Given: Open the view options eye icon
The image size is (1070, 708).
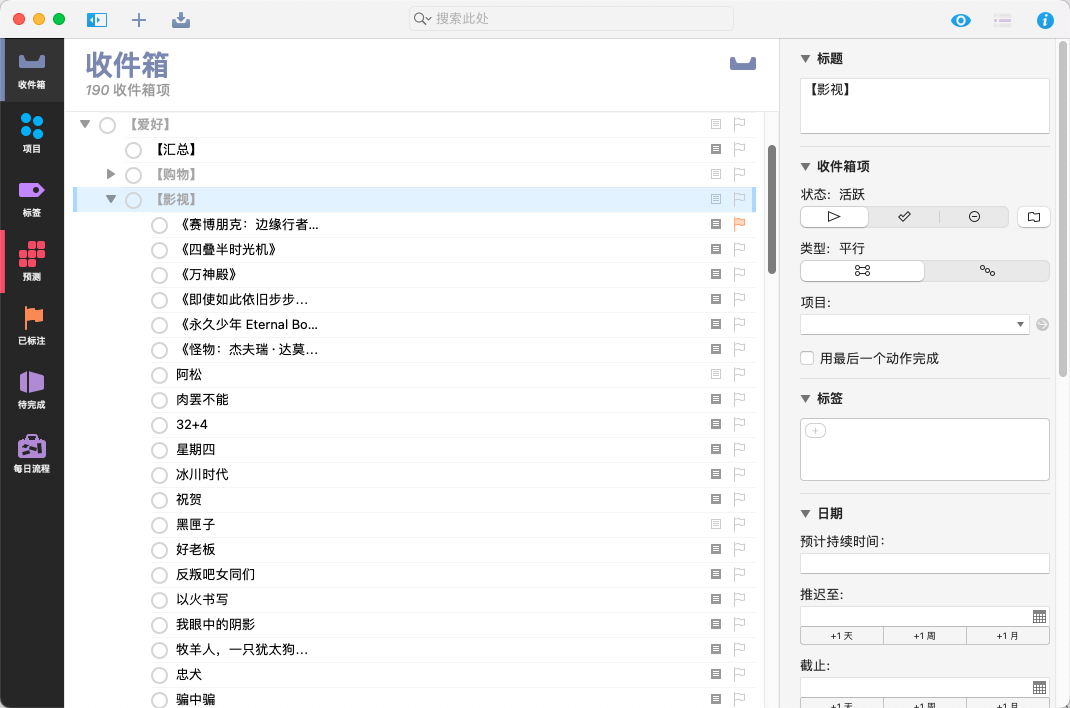Looking at the screenshot, I should [961, 19].
